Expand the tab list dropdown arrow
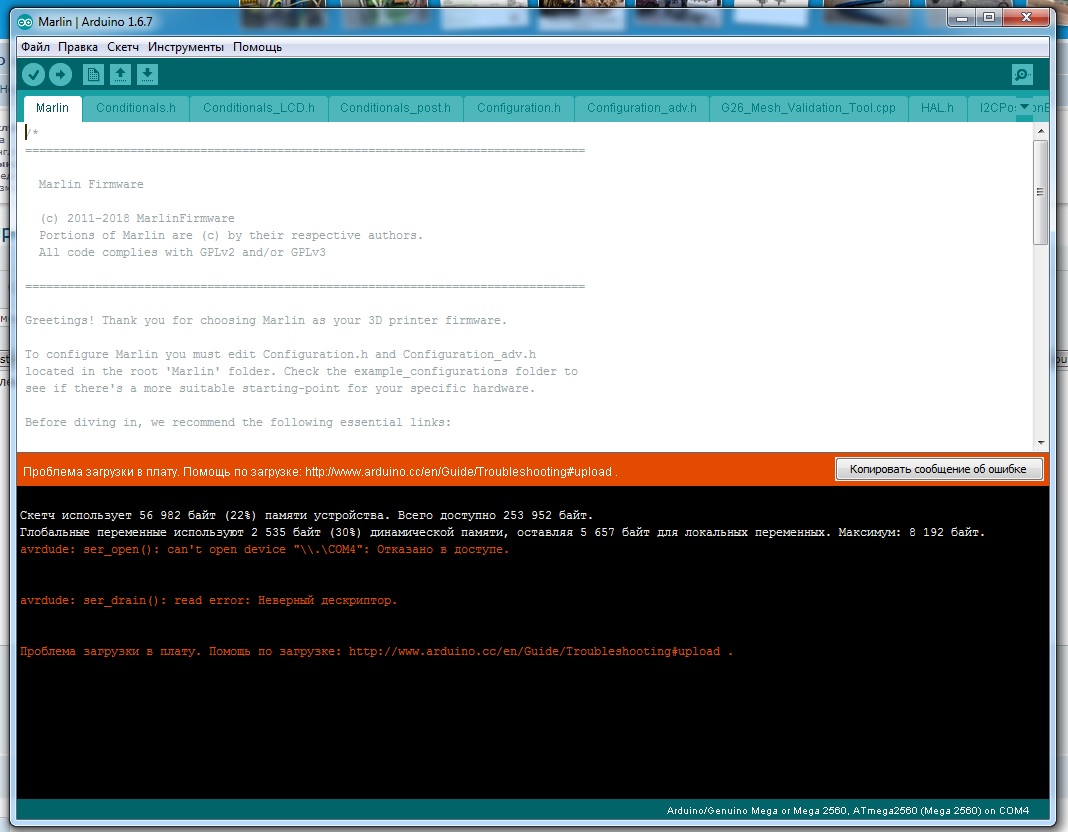This screenshot has width=1068, height=832. pos(1024,107)
